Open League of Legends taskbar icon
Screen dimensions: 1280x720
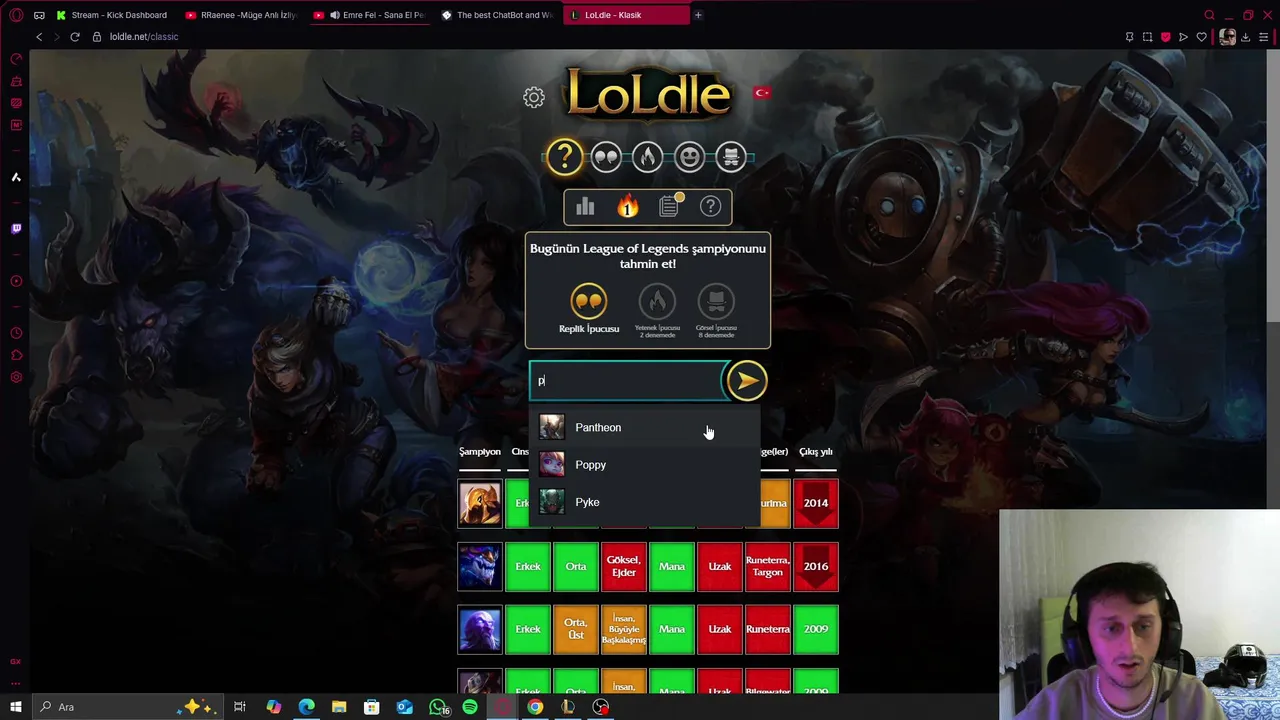pyautogui.click(x=568, y=707)
